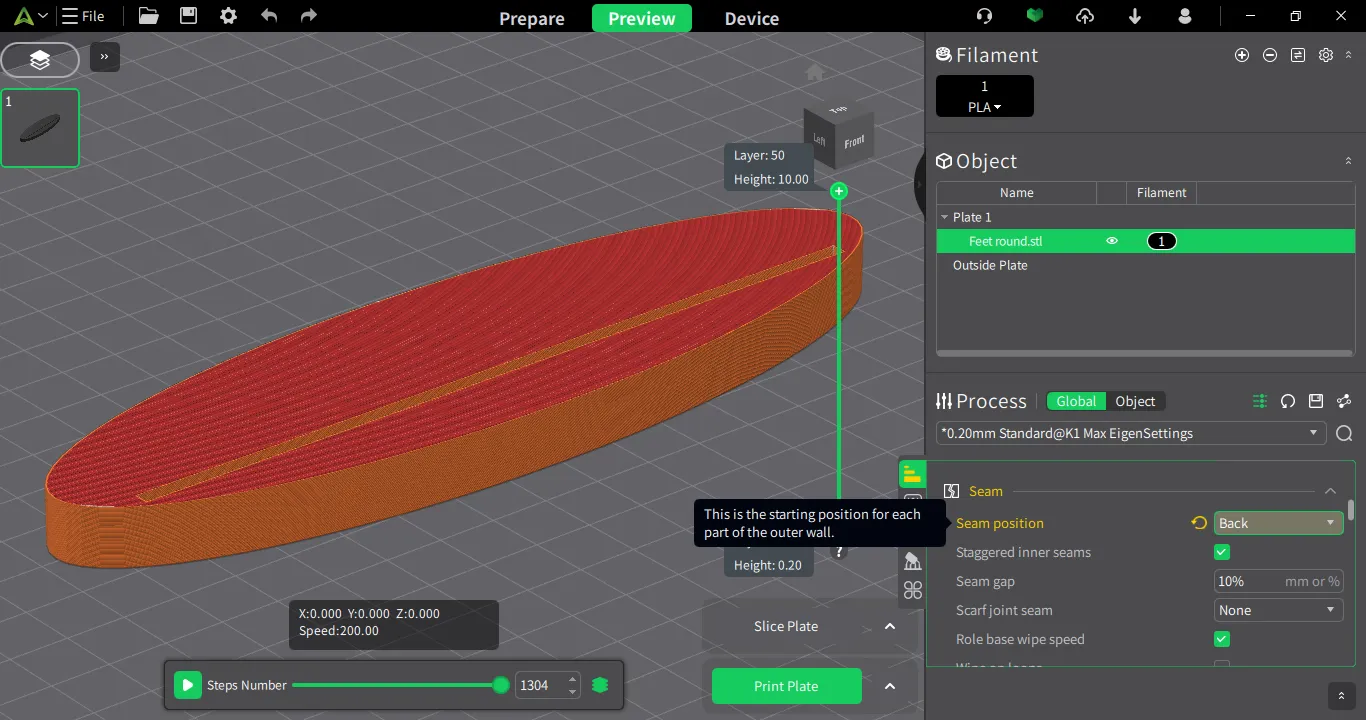
Task: Search process settings with magnifier icon
Action: point(1344,433)
